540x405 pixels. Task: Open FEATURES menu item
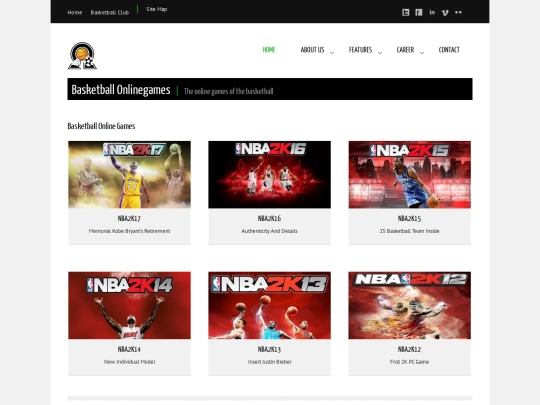coord(361,50)
